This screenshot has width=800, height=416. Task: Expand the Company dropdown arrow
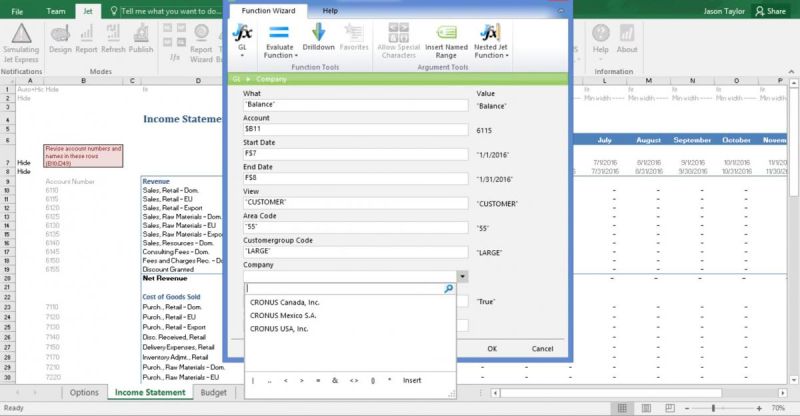click(462, 277)
